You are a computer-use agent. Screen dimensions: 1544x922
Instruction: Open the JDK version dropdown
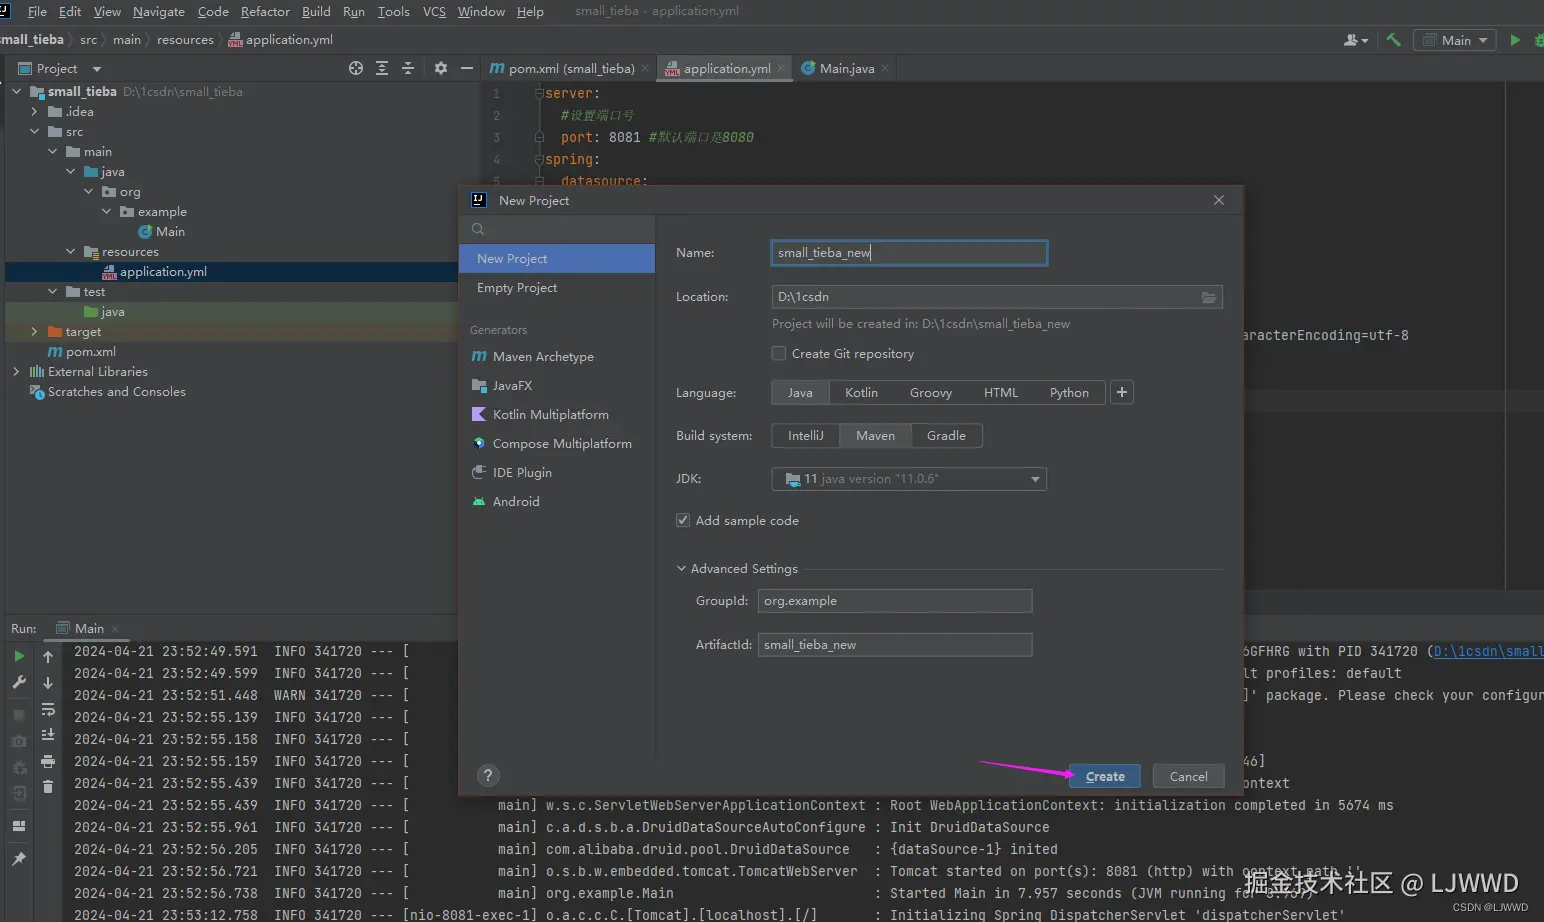[x=1035, y=479]
